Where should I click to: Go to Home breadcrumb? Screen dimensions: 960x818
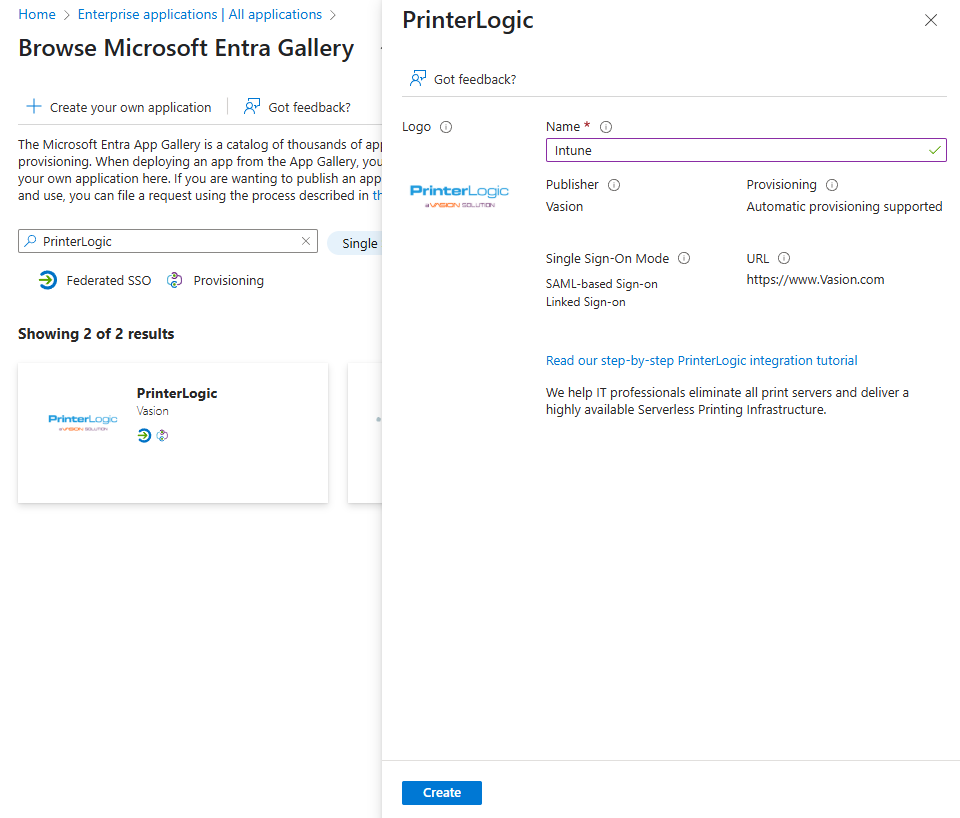click(x=37, y=14)
